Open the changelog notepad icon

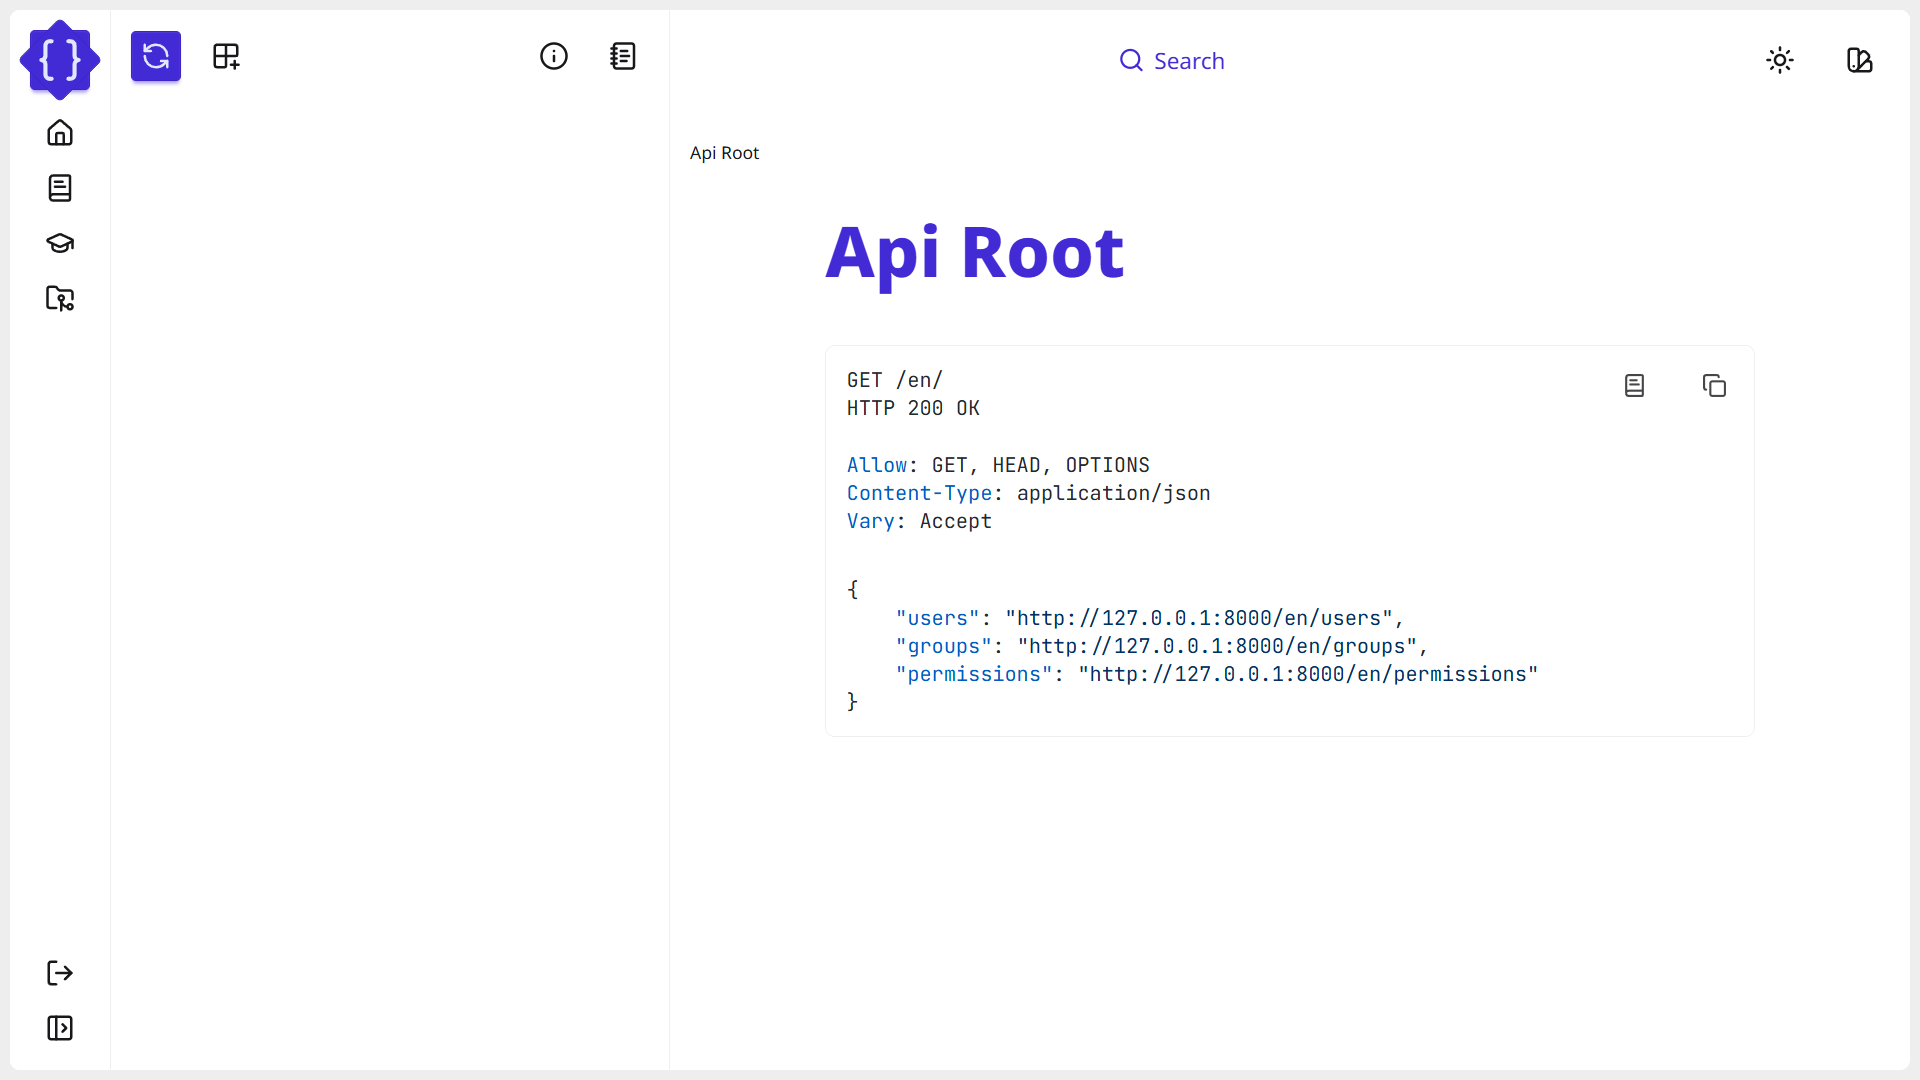point(623,56)
